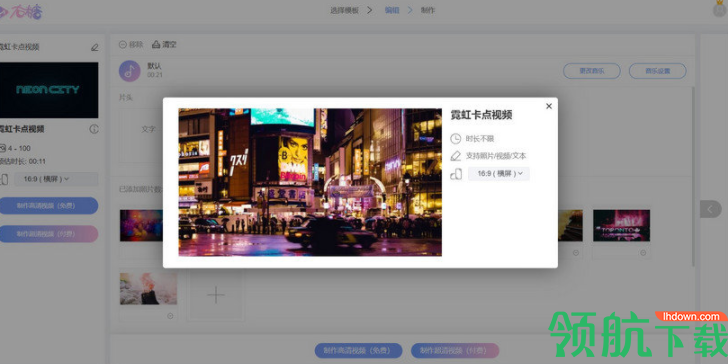Viewport: 728px width, 364px height.
Task: Click the edit pencil icon beside the left-panel title
Action: coord(94,47)
